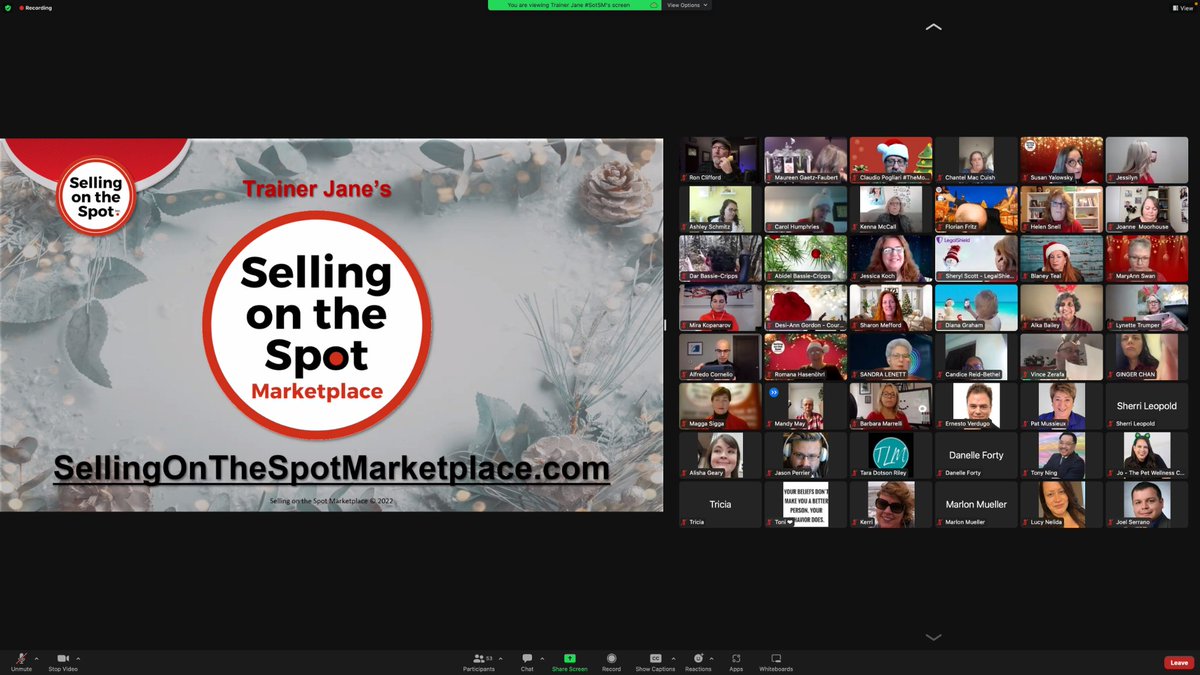Select Danelle Forty's name tile
The width and height of the screenshot is (1200, 675).
(977, 455)
